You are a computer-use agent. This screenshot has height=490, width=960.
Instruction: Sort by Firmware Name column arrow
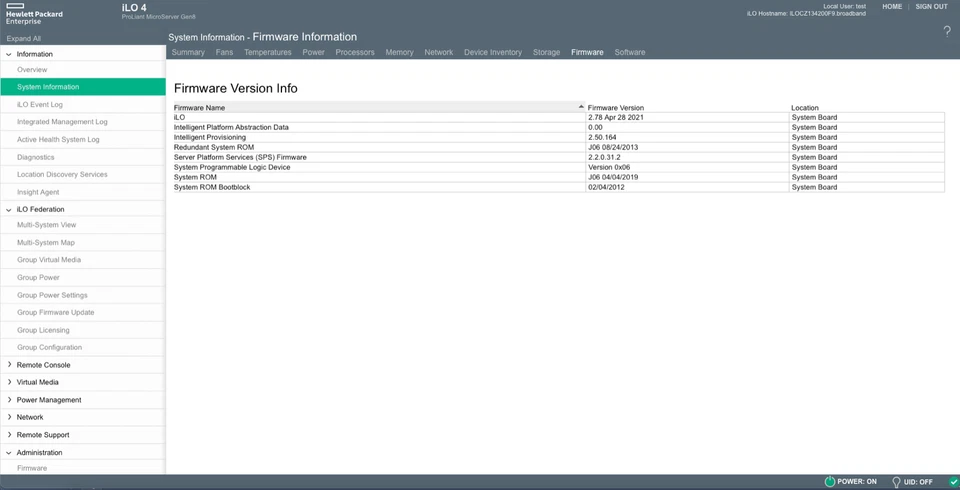click(x=581, y=107)
